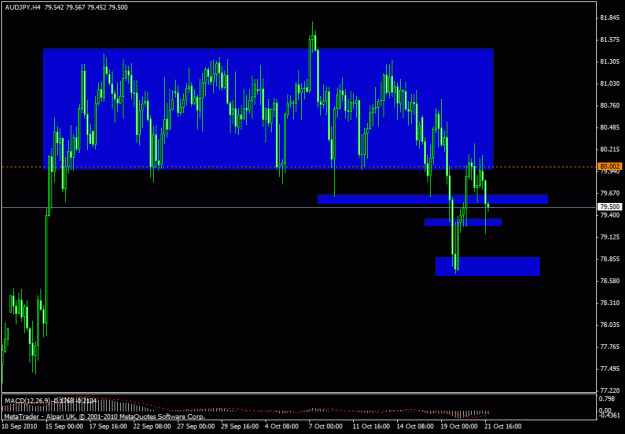
Task: Click the 78.310 price axis label
Action: tap(610, 303)
